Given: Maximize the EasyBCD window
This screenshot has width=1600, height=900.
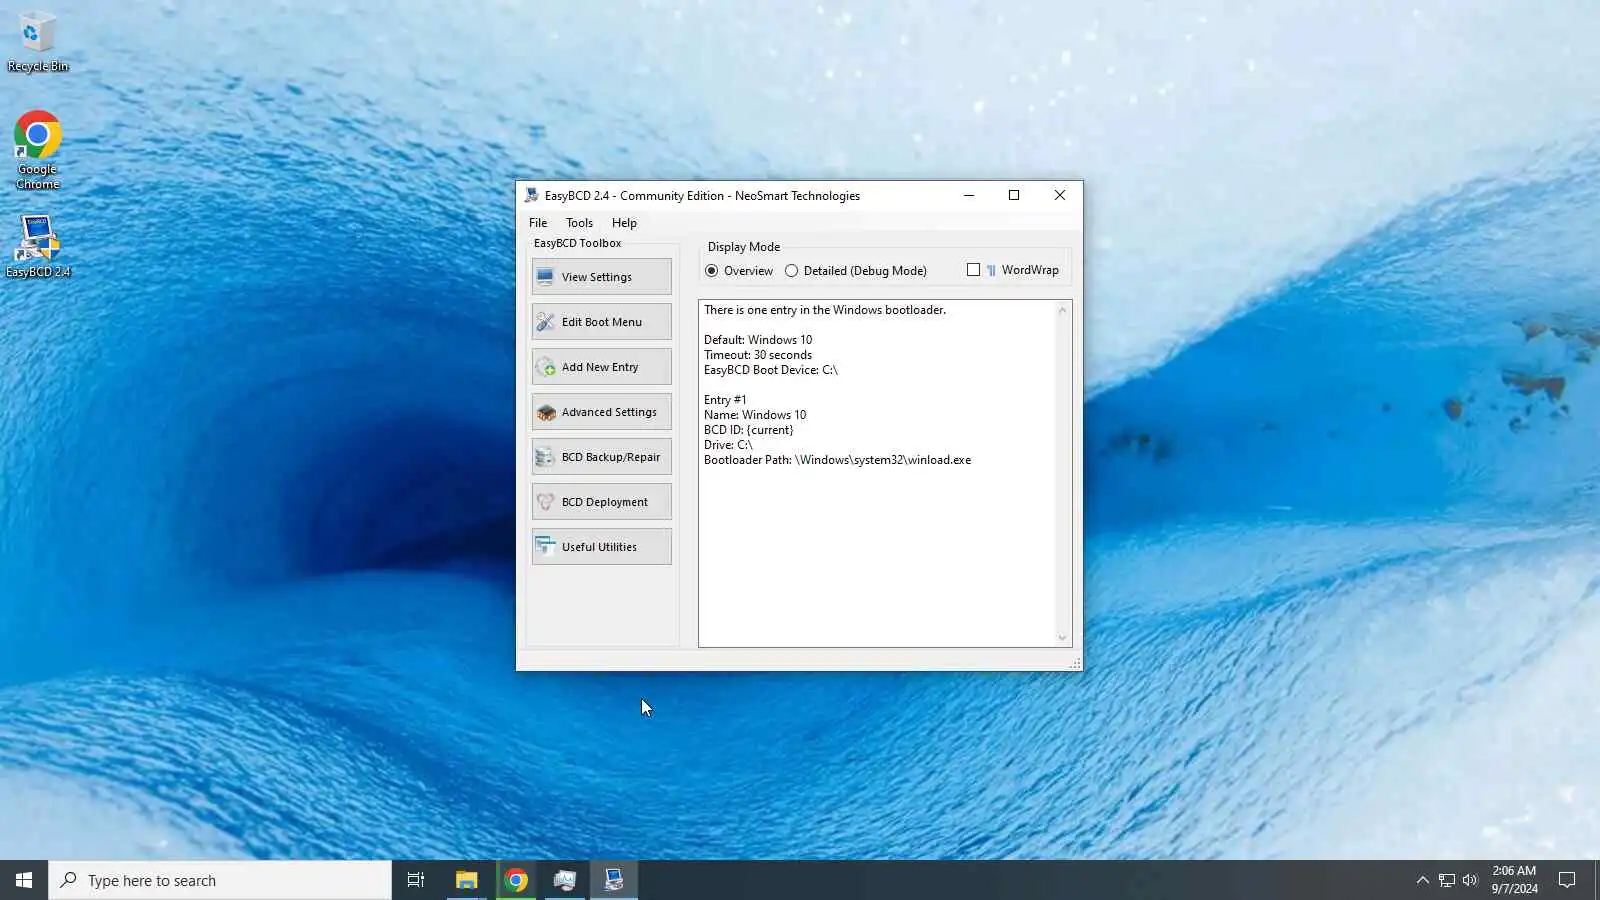Looking at the screenshot, I should pyautogui.click(x=1014, y=195).
